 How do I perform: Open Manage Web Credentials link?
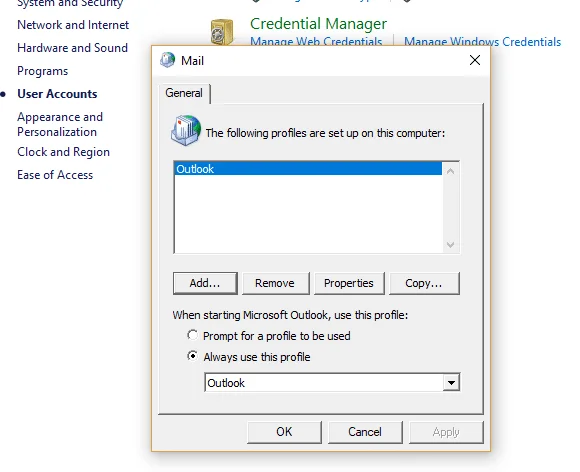click(x=316, y=41)
